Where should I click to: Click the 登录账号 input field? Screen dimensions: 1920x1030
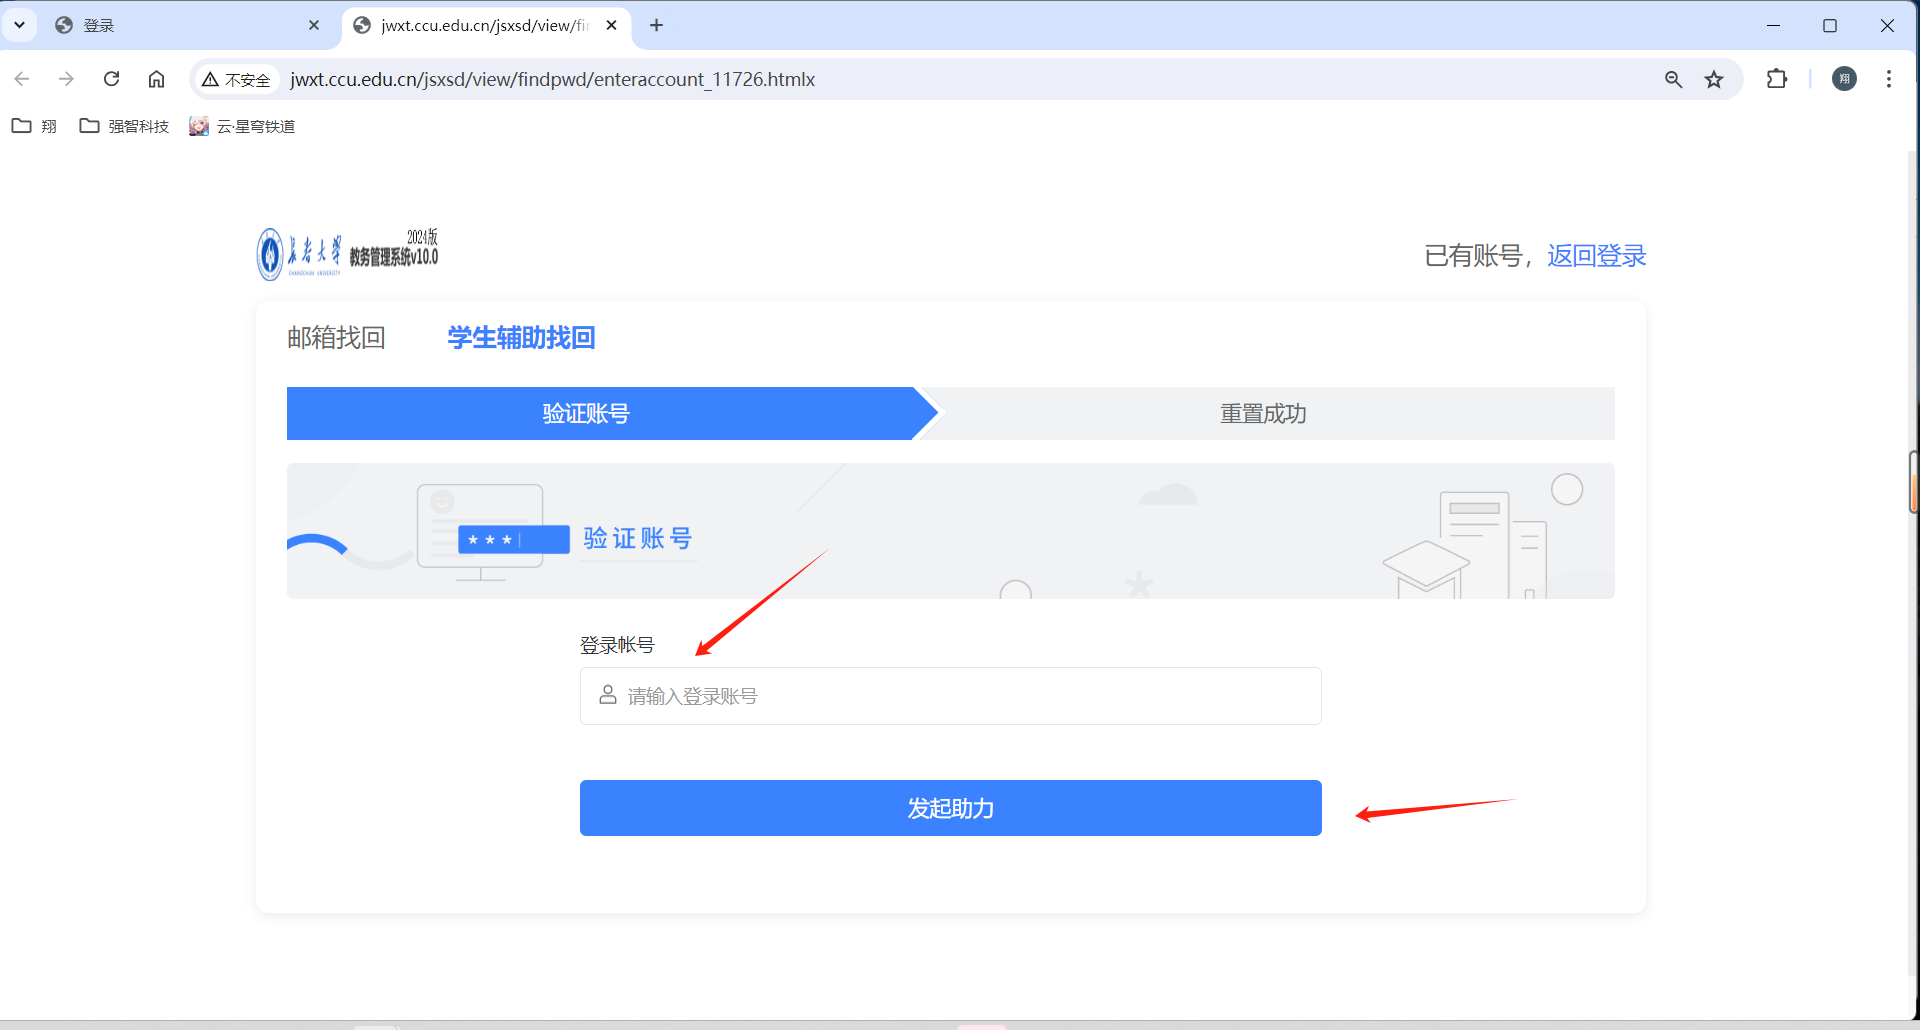[x=950, y=696]
